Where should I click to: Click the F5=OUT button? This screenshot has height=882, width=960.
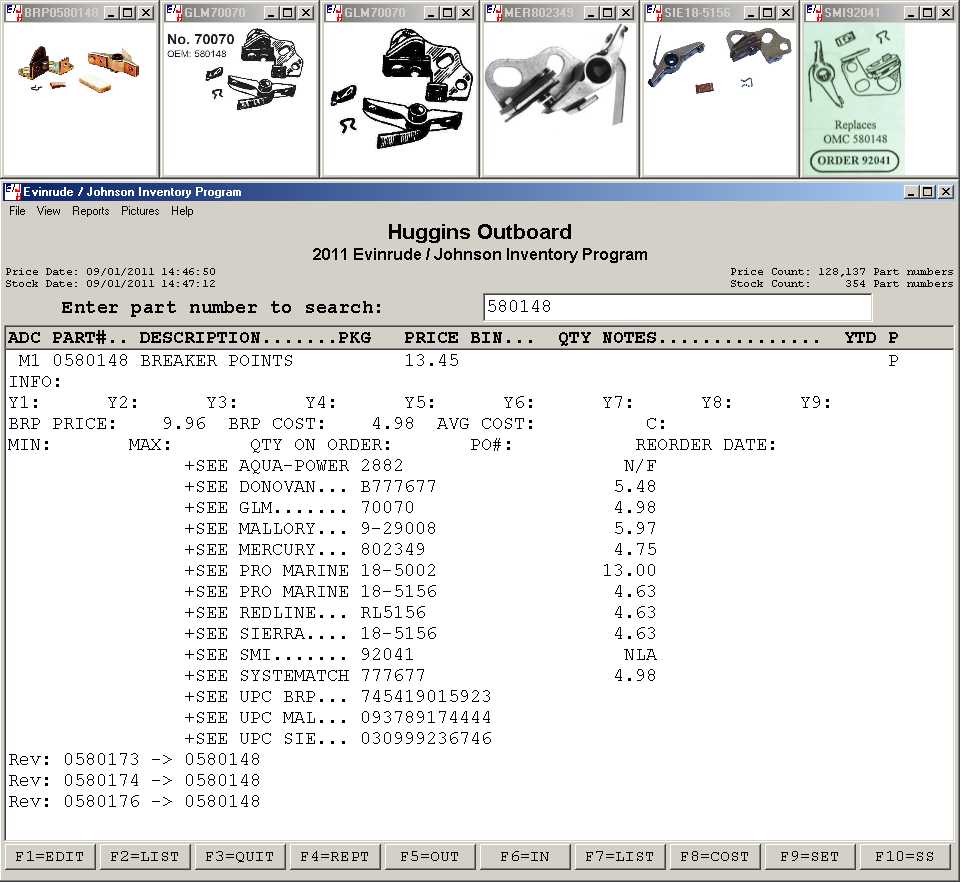[430, 856]
